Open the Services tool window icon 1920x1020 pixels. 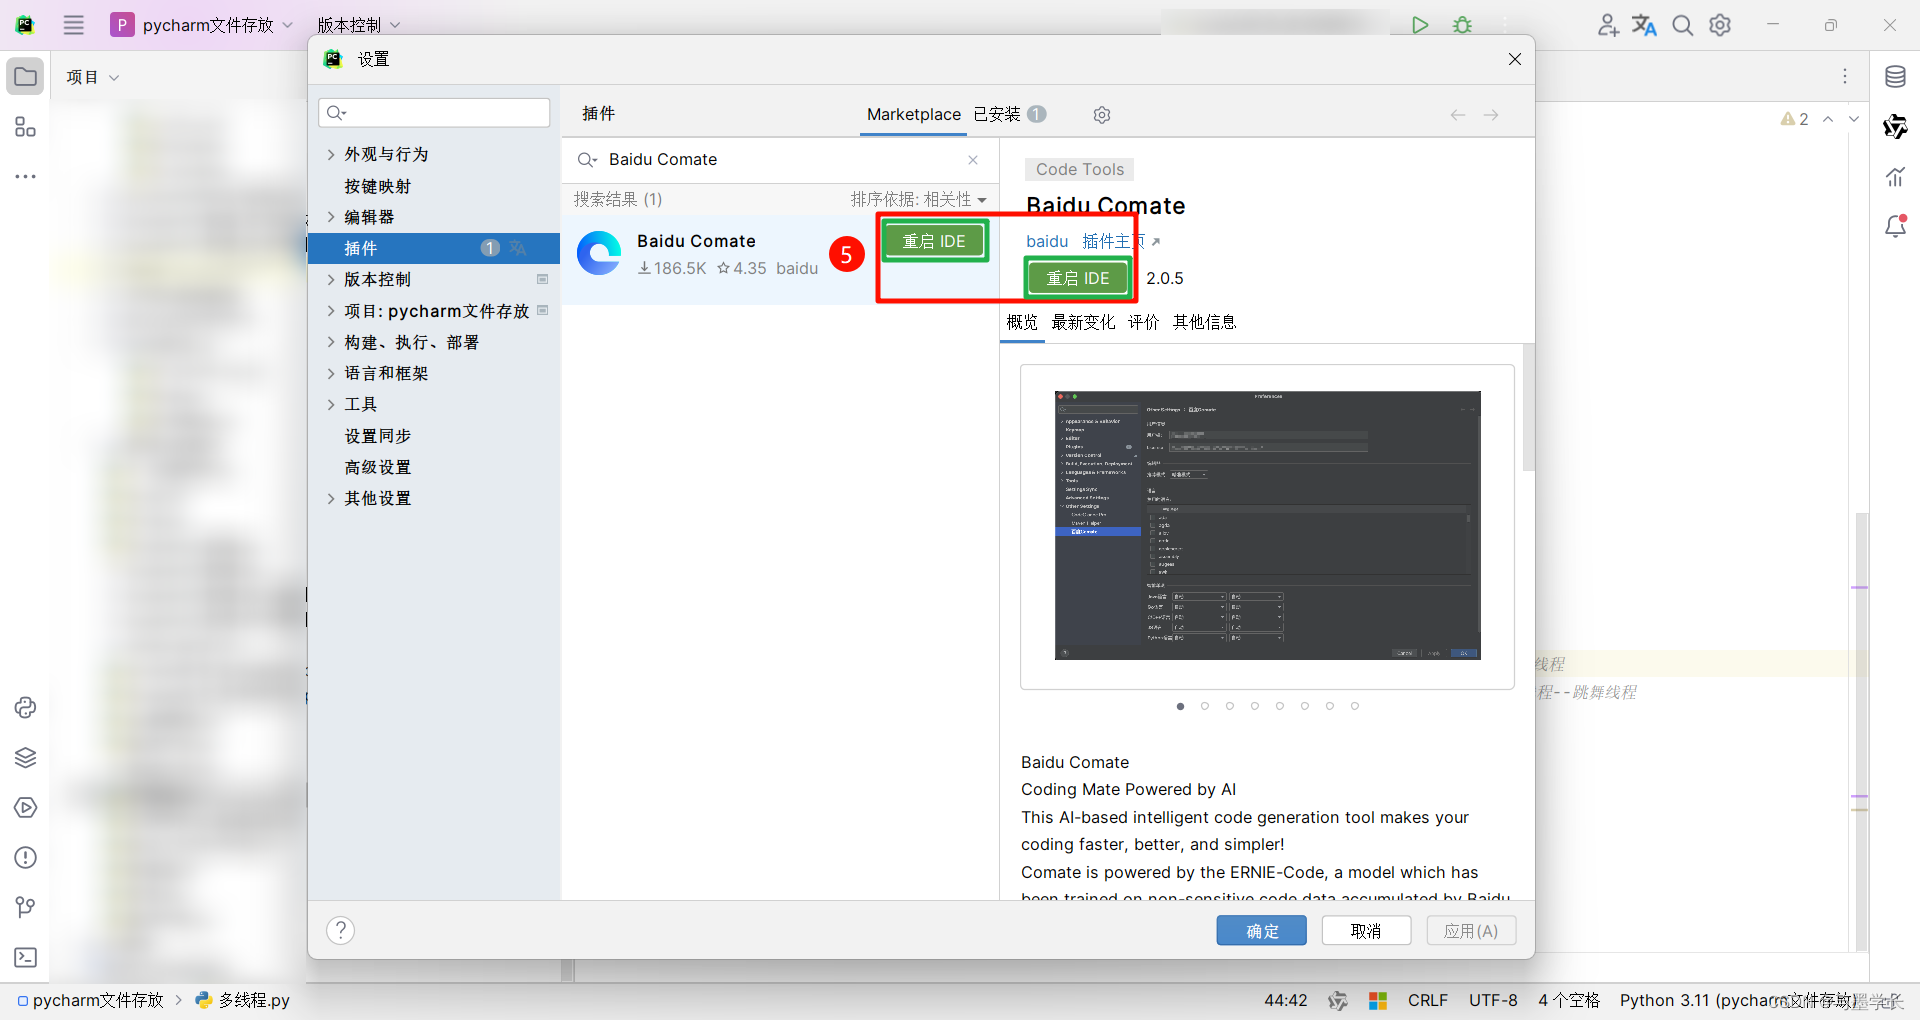25,808
